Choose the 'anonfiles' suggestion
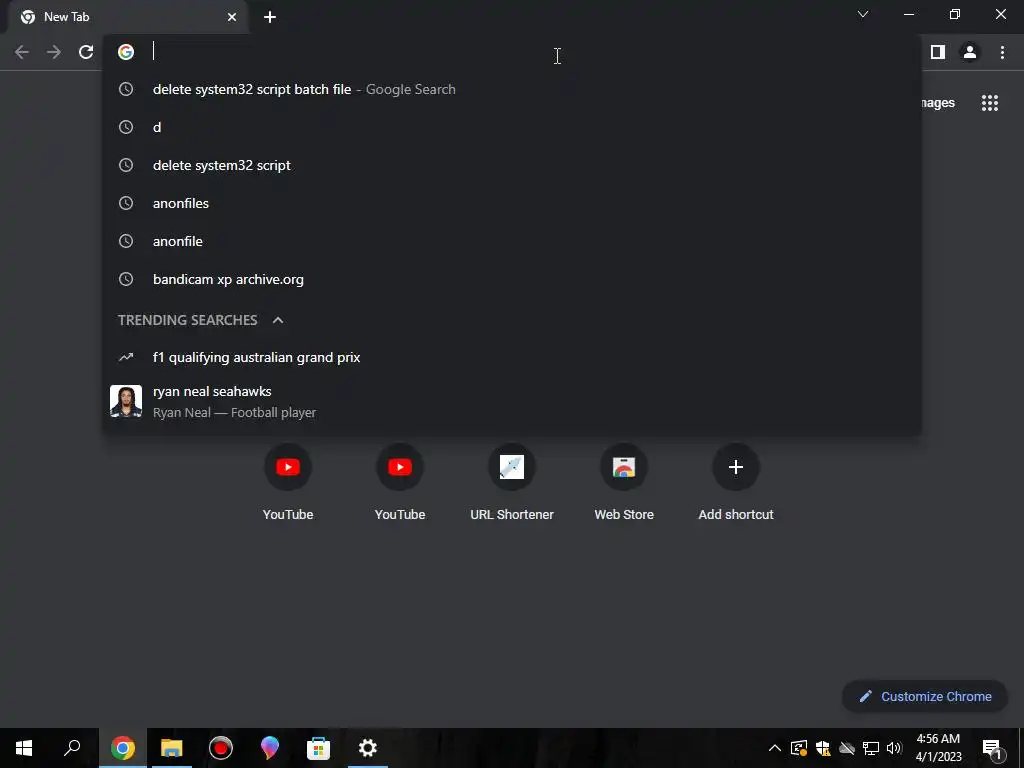Image resolution: width=1024 pixels, height=768 pixels. tap(512, 203)
